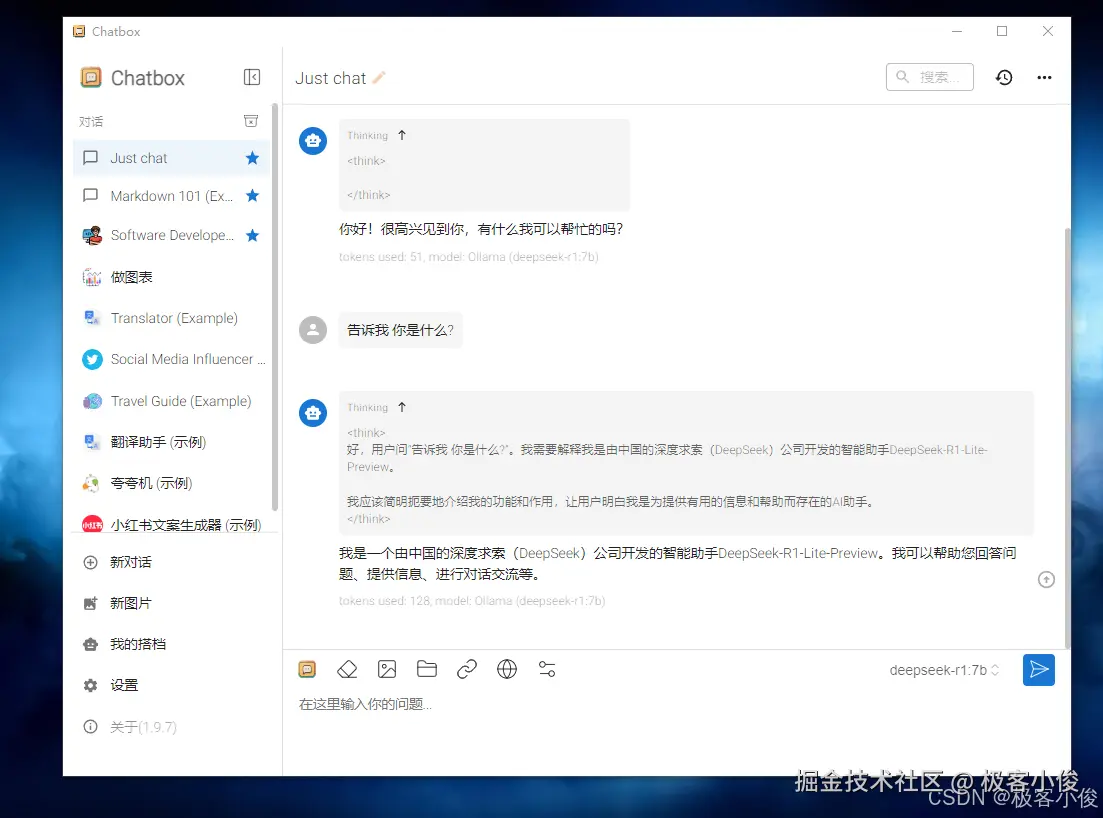Click the sidebar scrollbar
This screenshot has width=1103, height=818.
coord(275,307)
